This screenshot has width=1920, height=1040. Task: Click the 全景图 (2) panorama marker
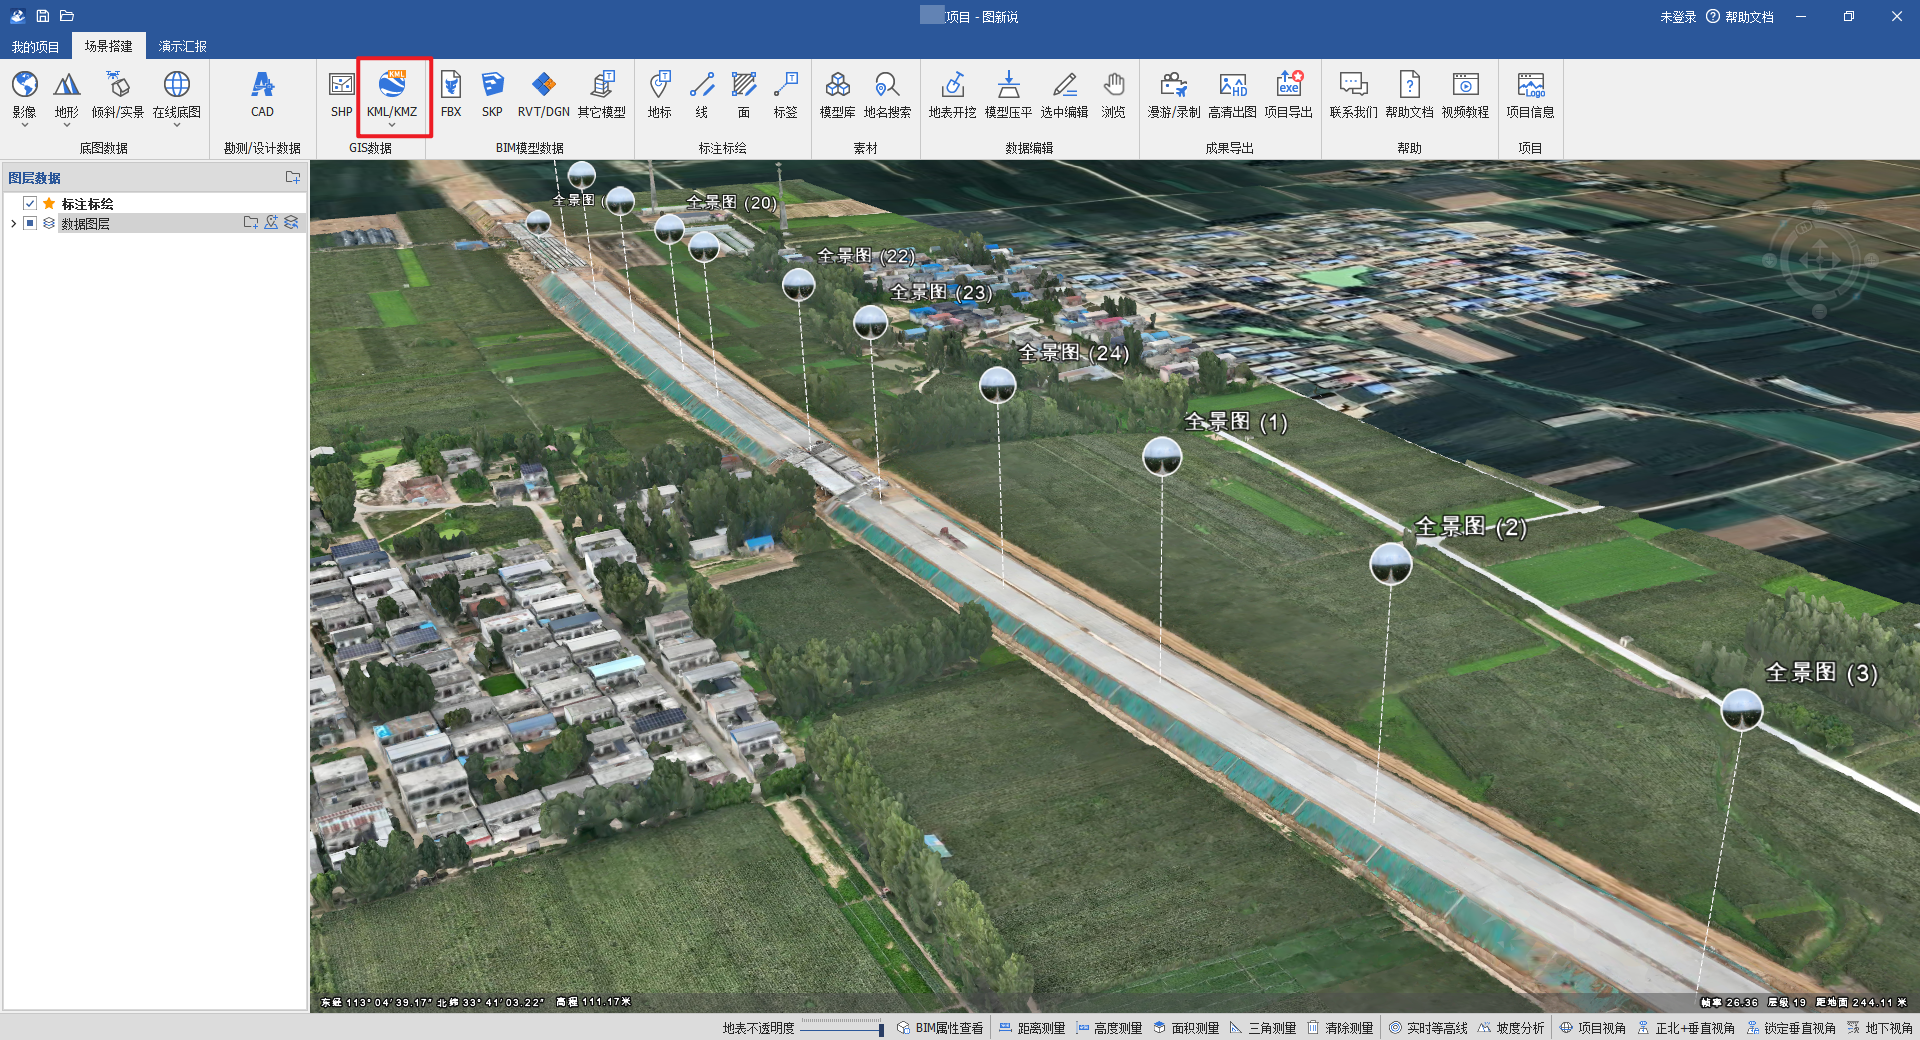point(1390,564)
